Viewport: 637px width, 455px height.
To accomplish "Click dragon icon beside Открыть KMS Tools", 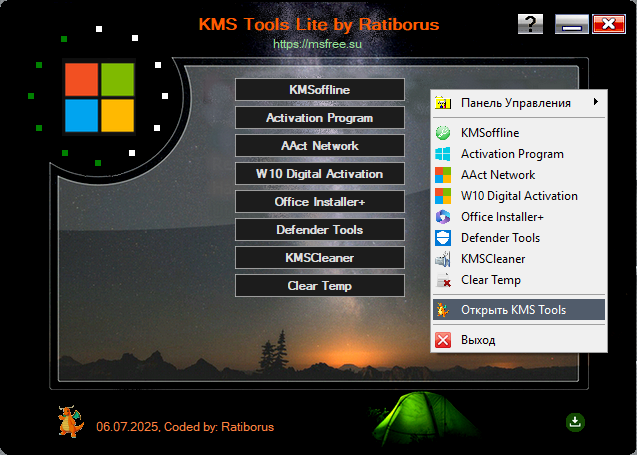I will [443, 310].
